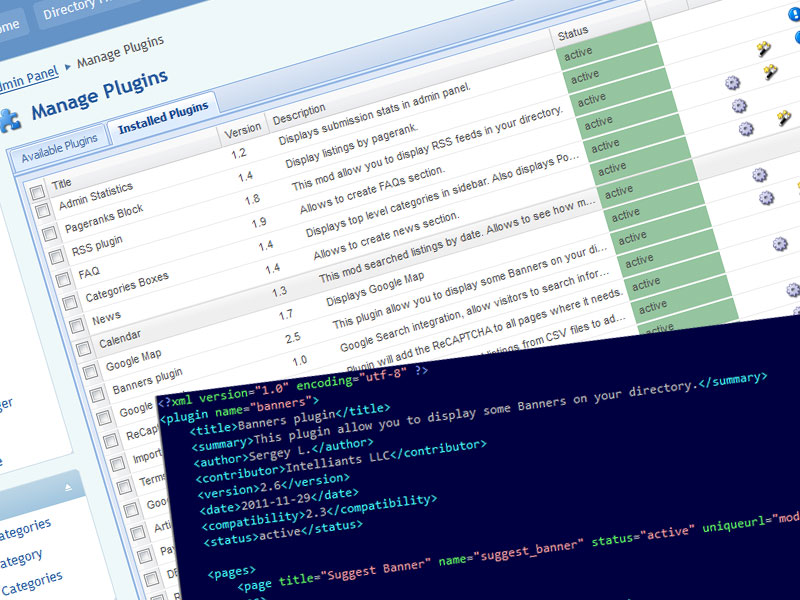800x600 pixels.
Task: Click the Calendar plugin title
Action: click(x=120, y=339)
